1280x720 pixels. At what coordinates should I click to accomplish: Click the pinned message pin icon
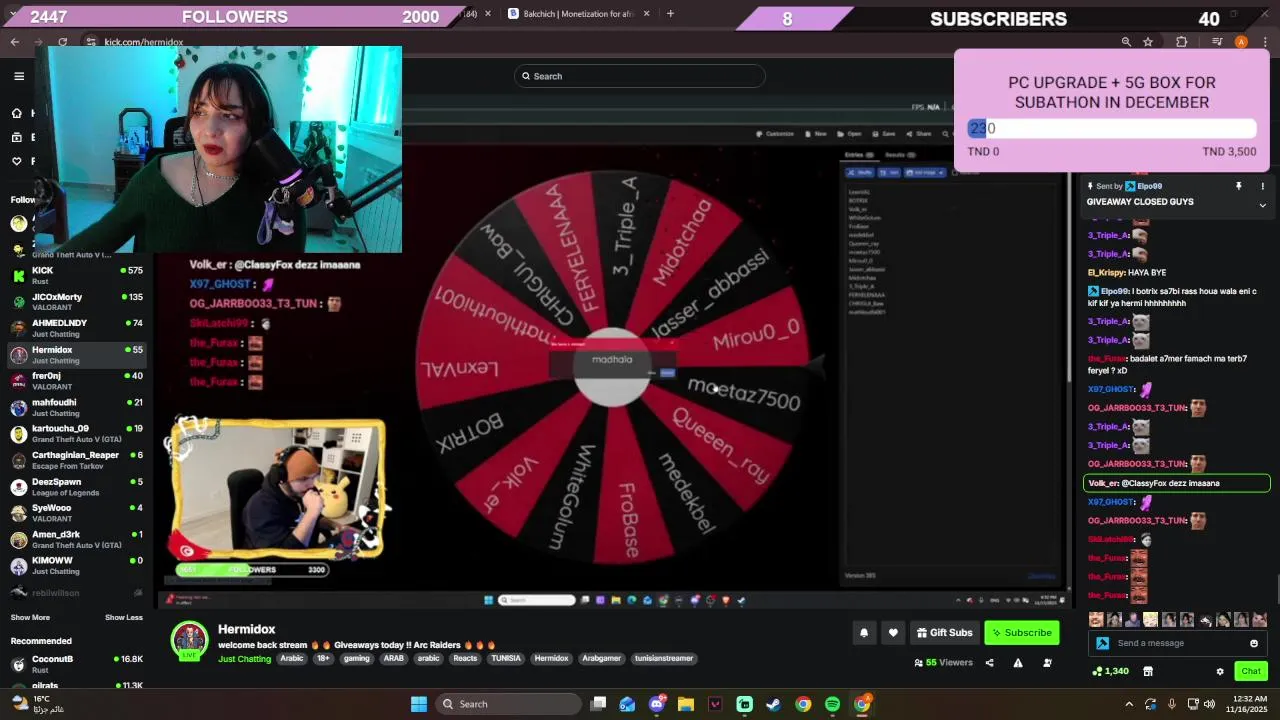pyautogui.click(x=1238, y=186)
